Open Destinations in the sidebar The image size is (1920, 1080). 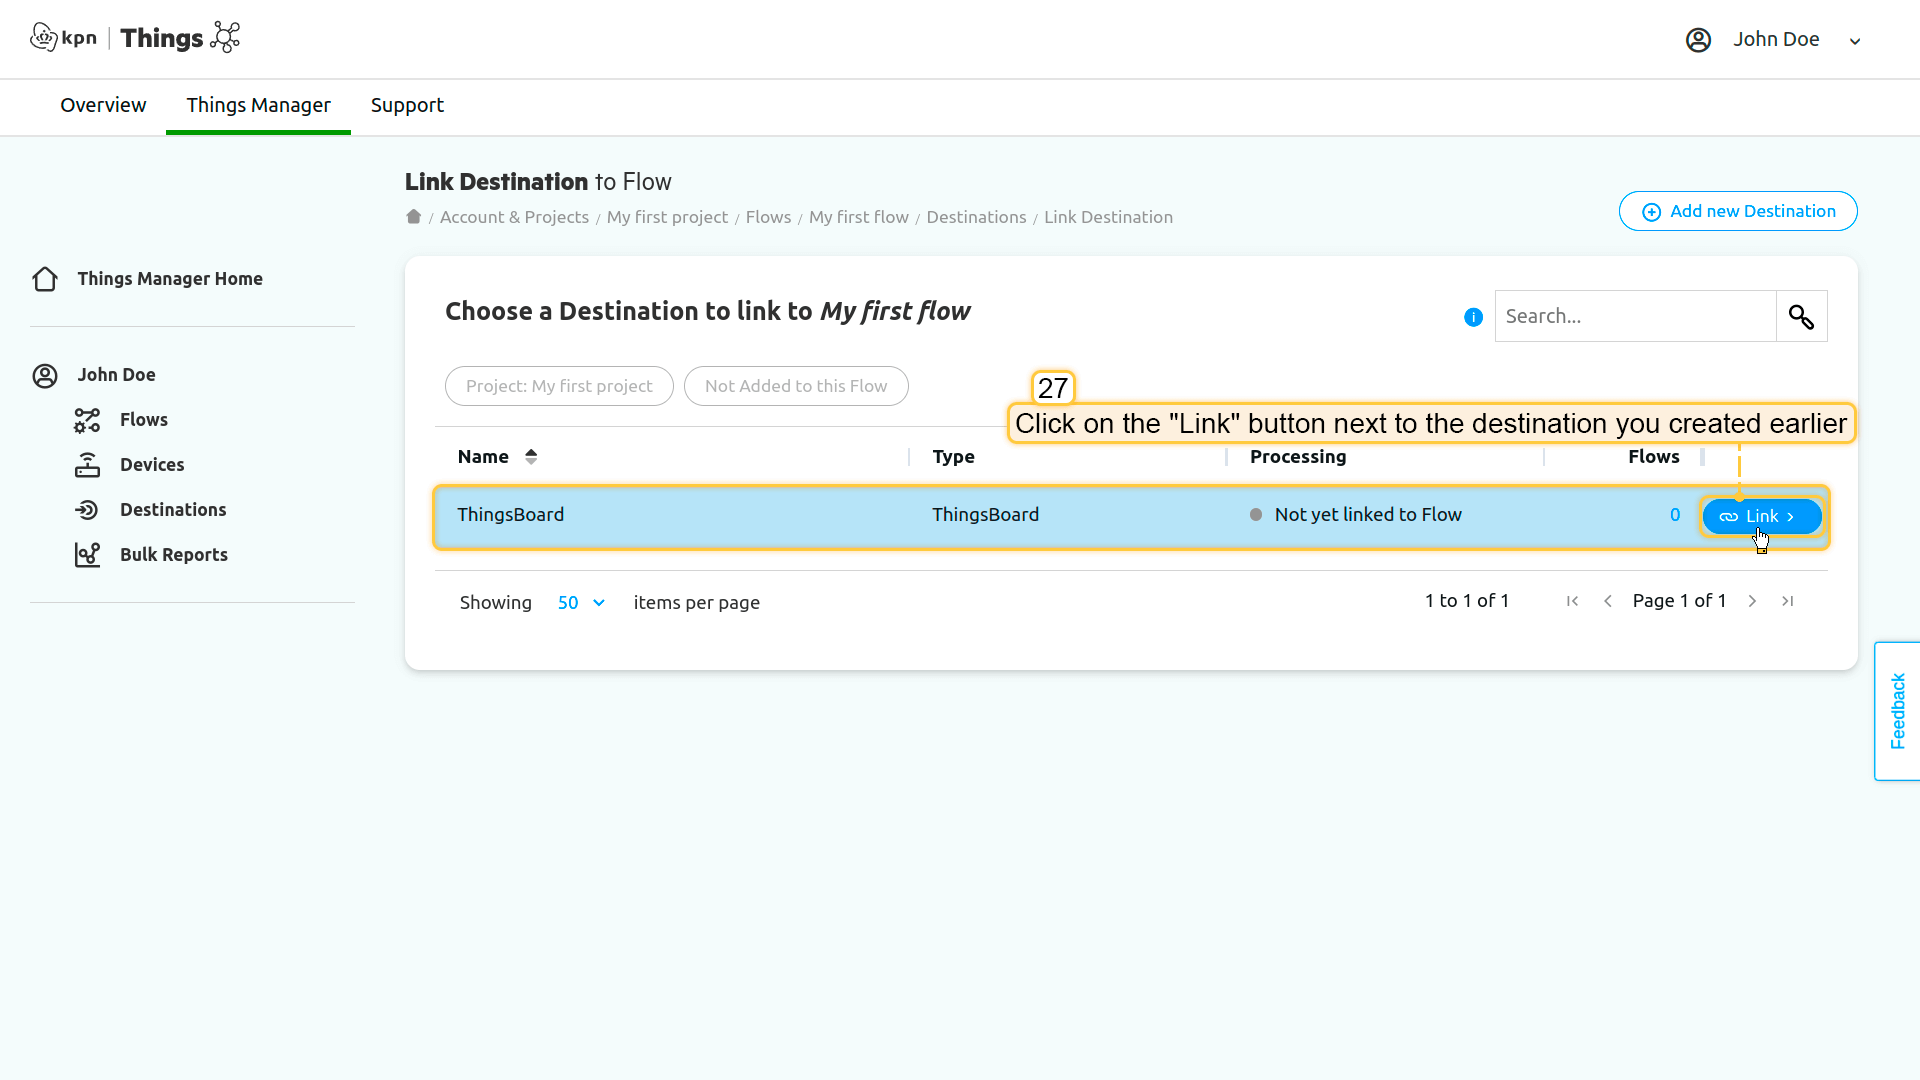pos(172,510)
